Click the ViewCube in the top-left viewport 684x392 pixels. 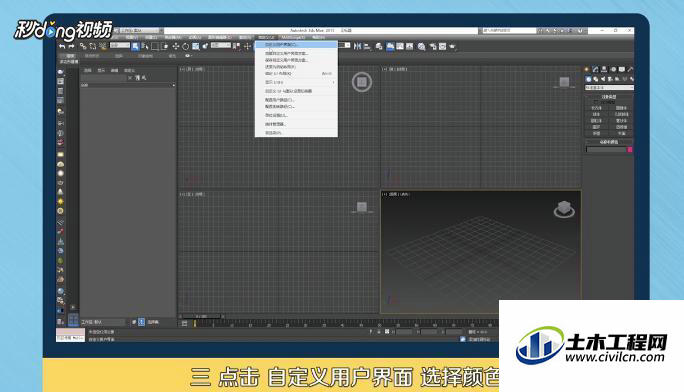tap(362, 82)
